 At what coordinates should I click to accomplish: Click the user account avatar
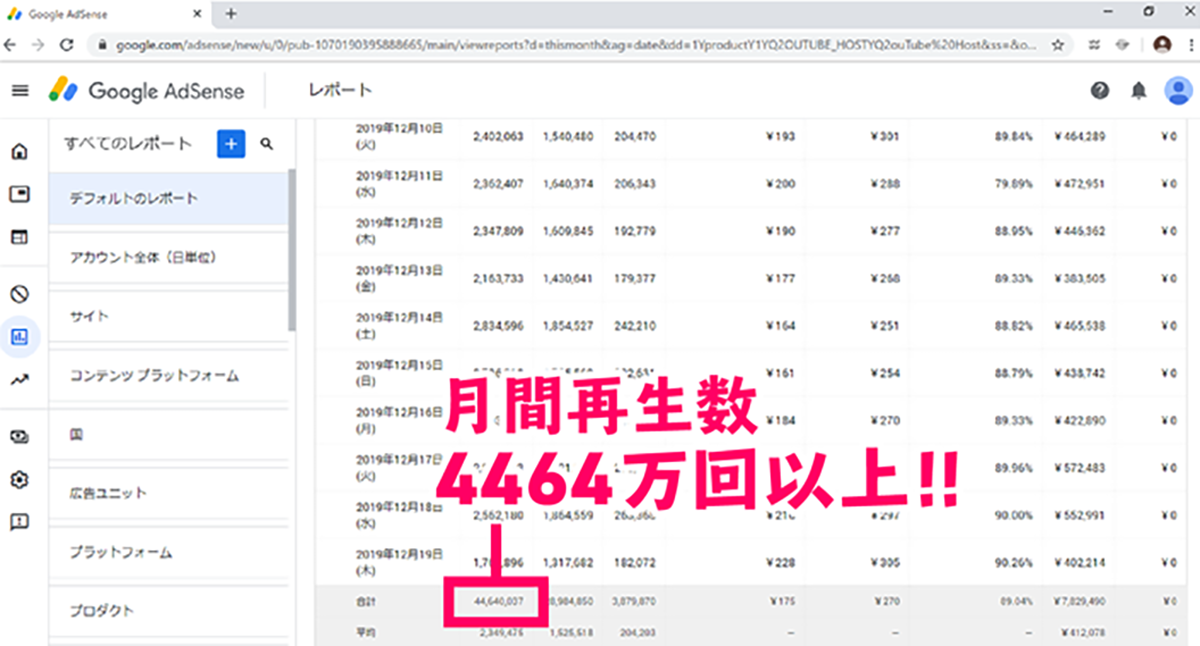(x=1178, y=91)
